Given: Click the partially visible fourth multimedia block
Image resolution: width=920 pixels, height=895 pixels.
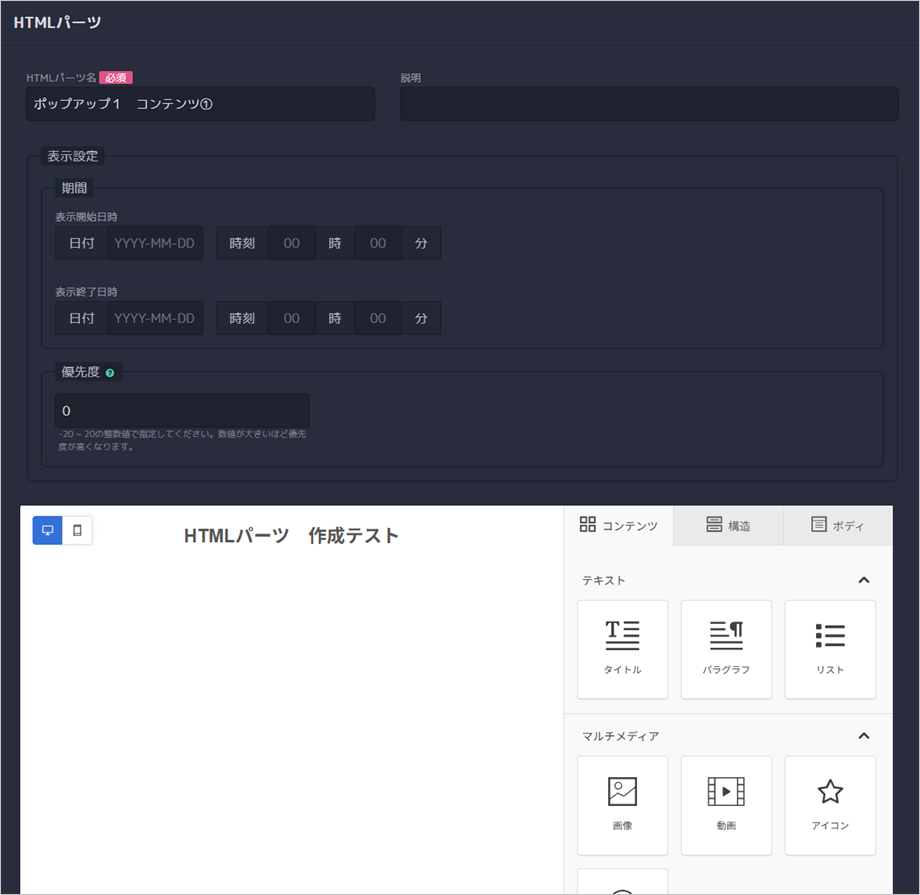Looking at the screenshot, I should click(x=622, y=882).
